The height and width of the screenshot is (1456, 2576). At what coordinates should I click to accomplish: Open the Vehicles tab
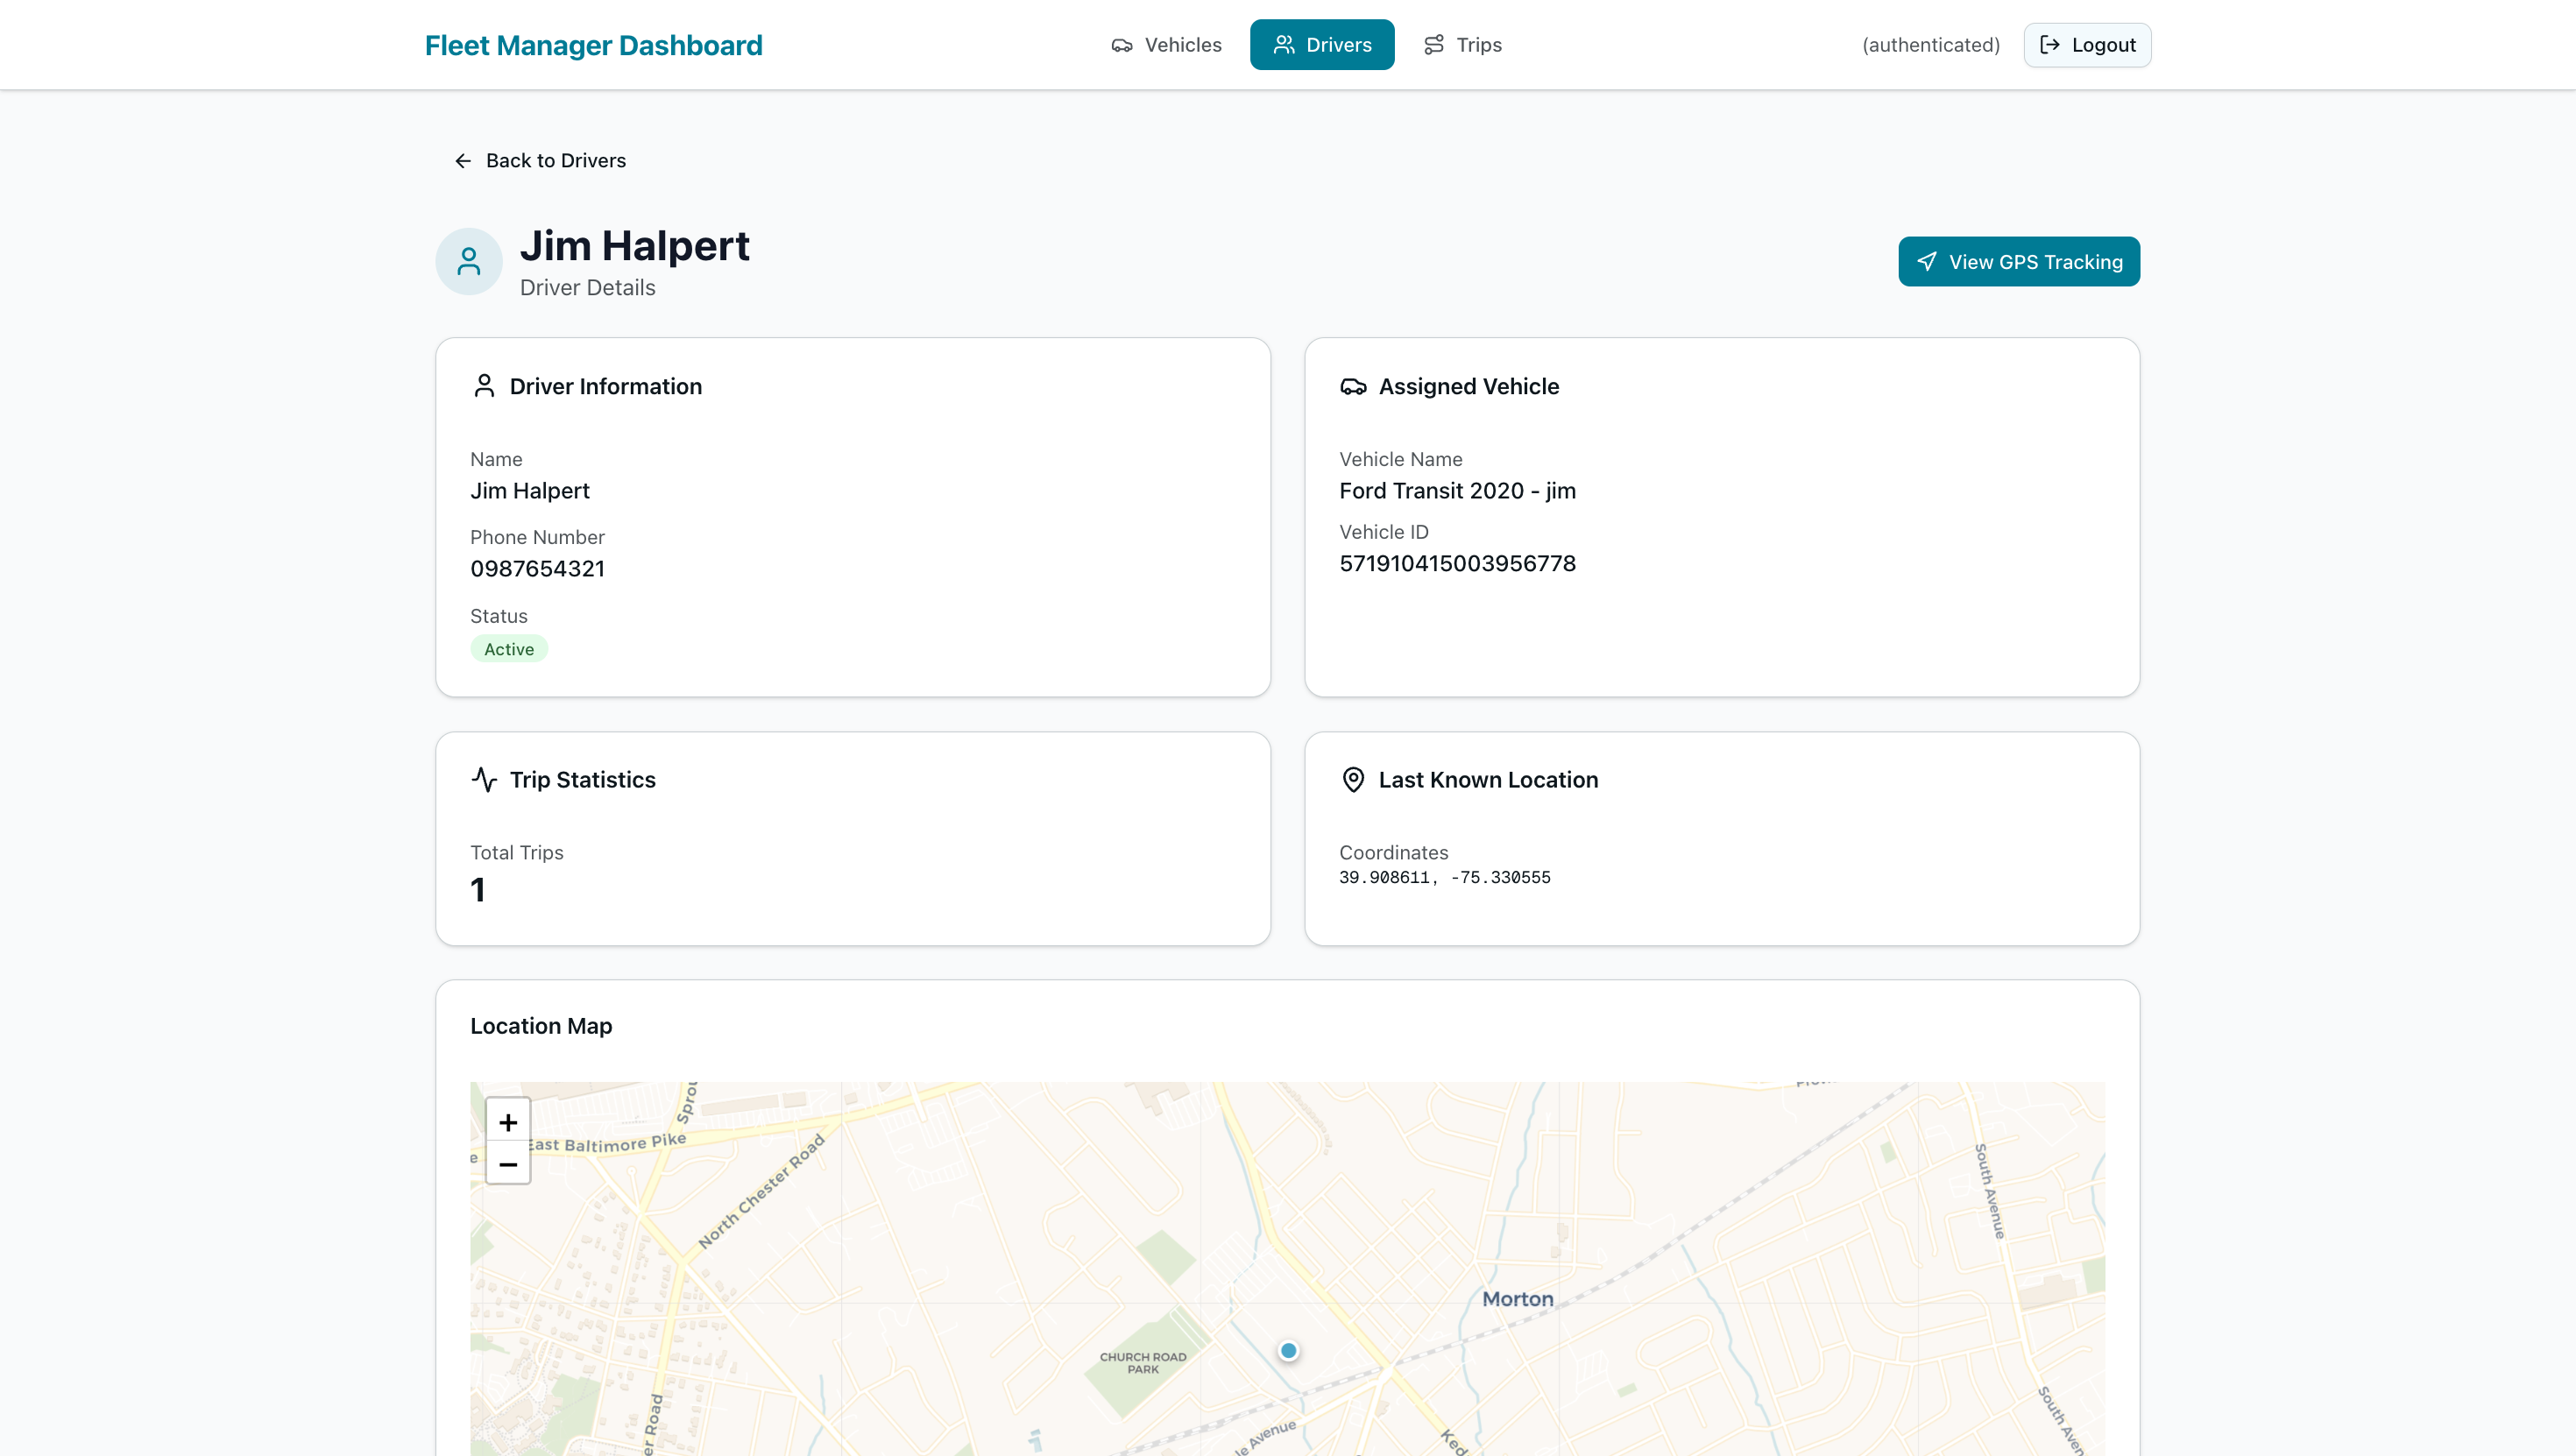pyautogui.click(x=1166, y=45)
